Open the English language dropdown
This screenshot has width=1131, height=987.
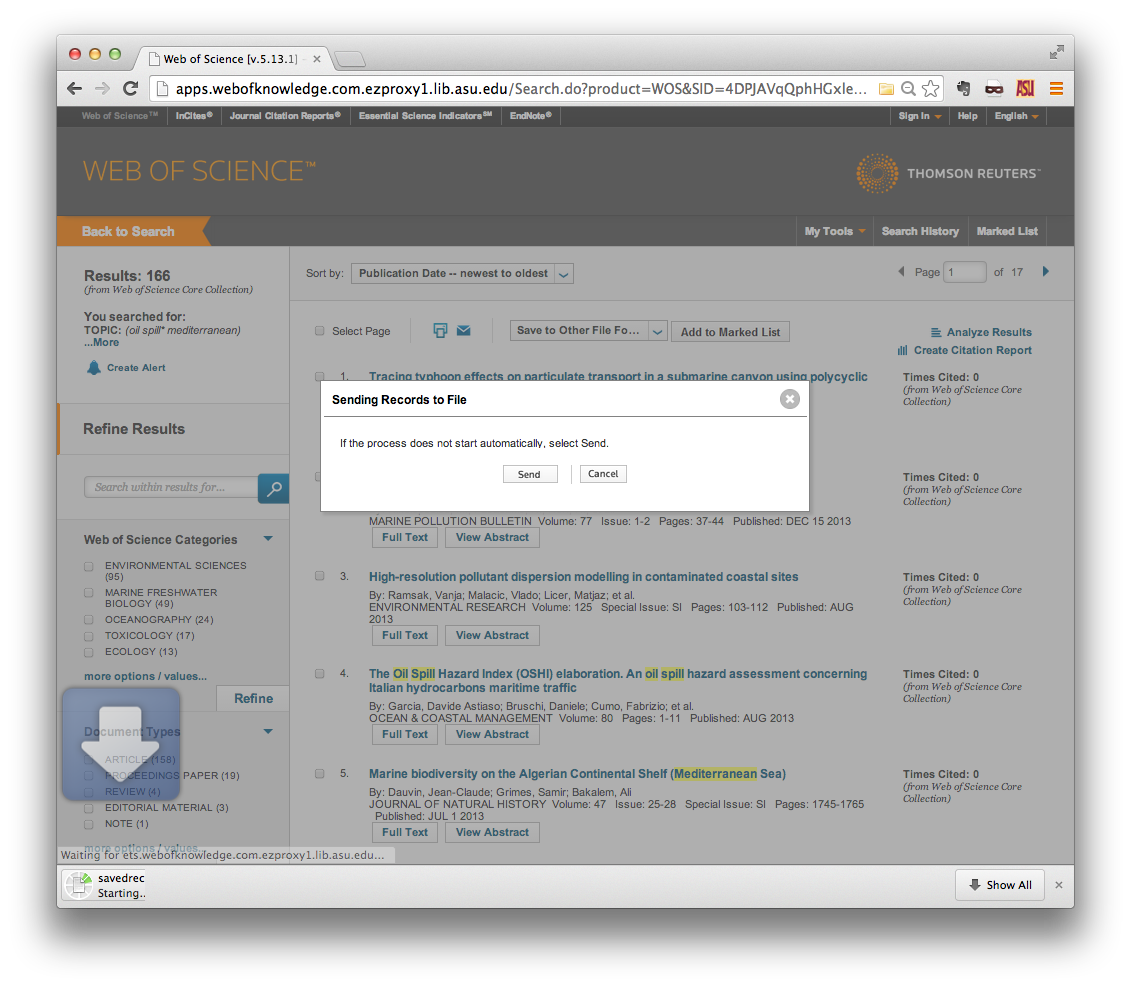click(x=1016, y=116)
